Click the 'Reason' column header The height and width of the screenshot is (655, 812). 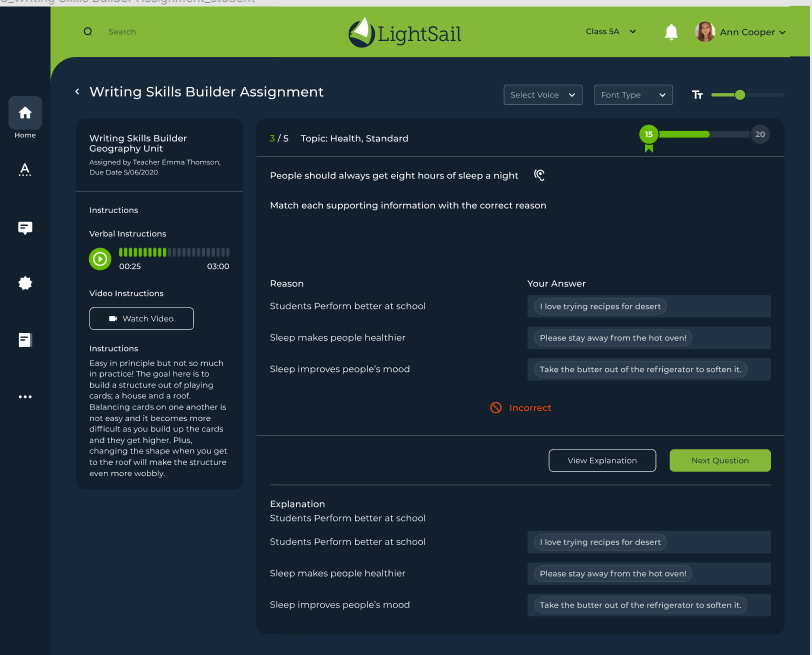[x=286, y=284]
